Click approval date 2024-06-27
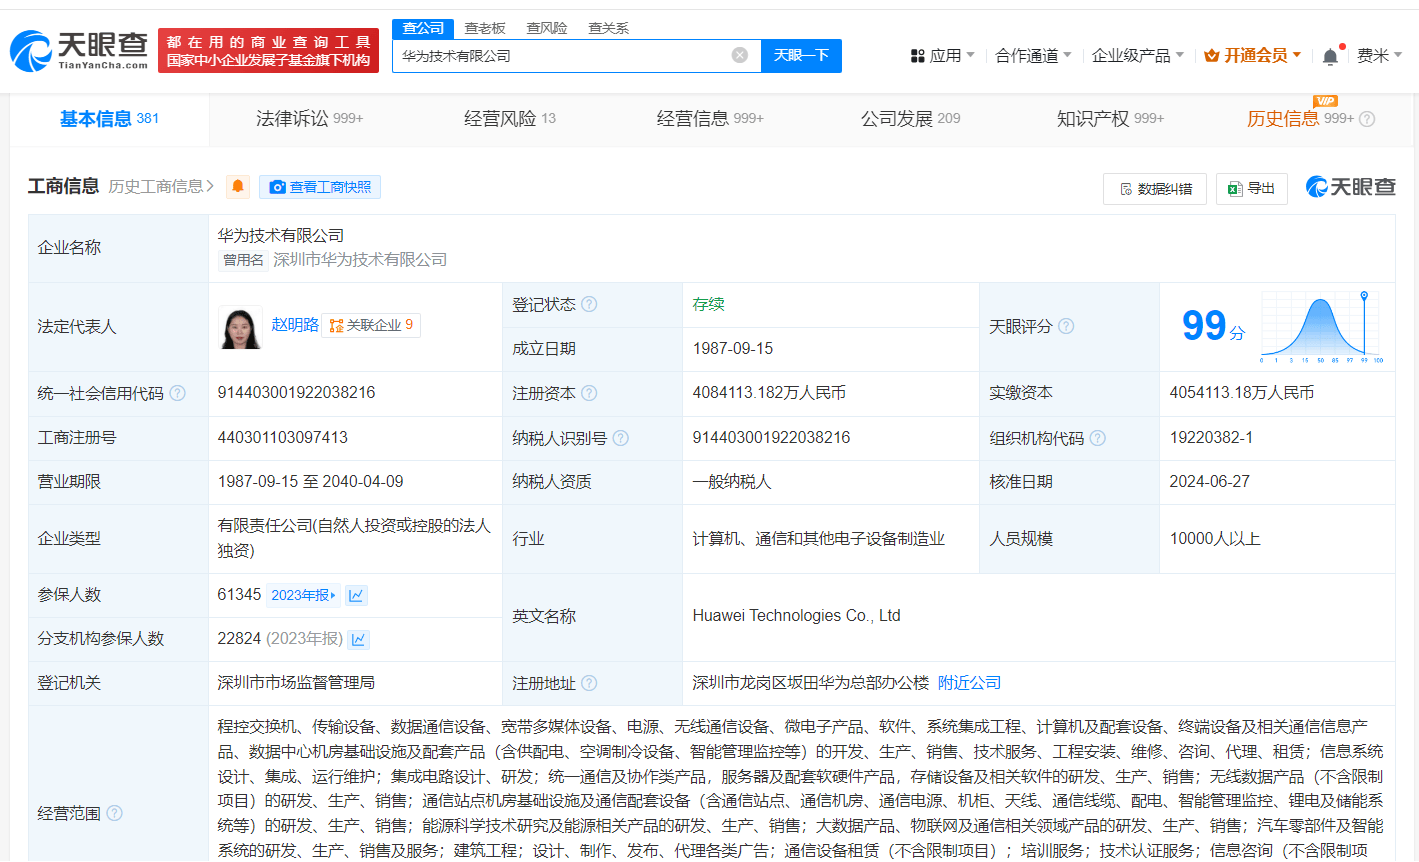1419x862 pixels. [1209, 482]
